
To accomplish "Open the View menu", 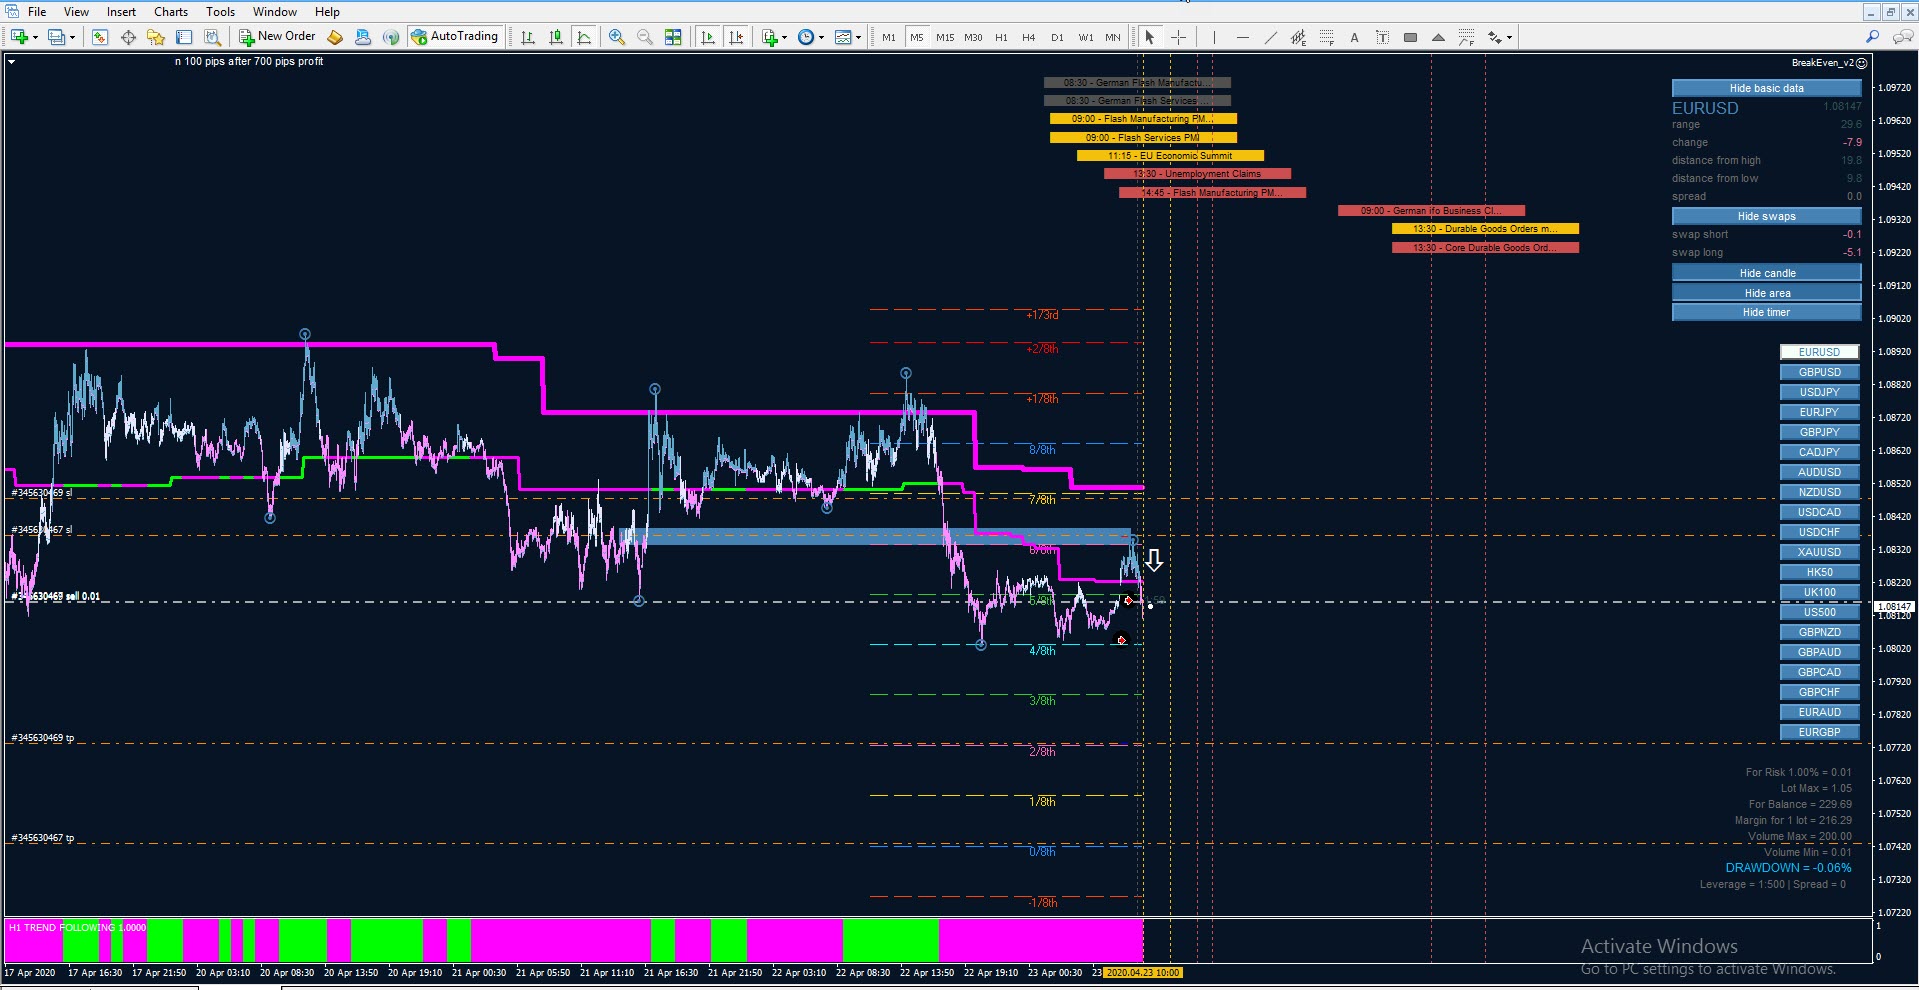I will tap(76, 12).
